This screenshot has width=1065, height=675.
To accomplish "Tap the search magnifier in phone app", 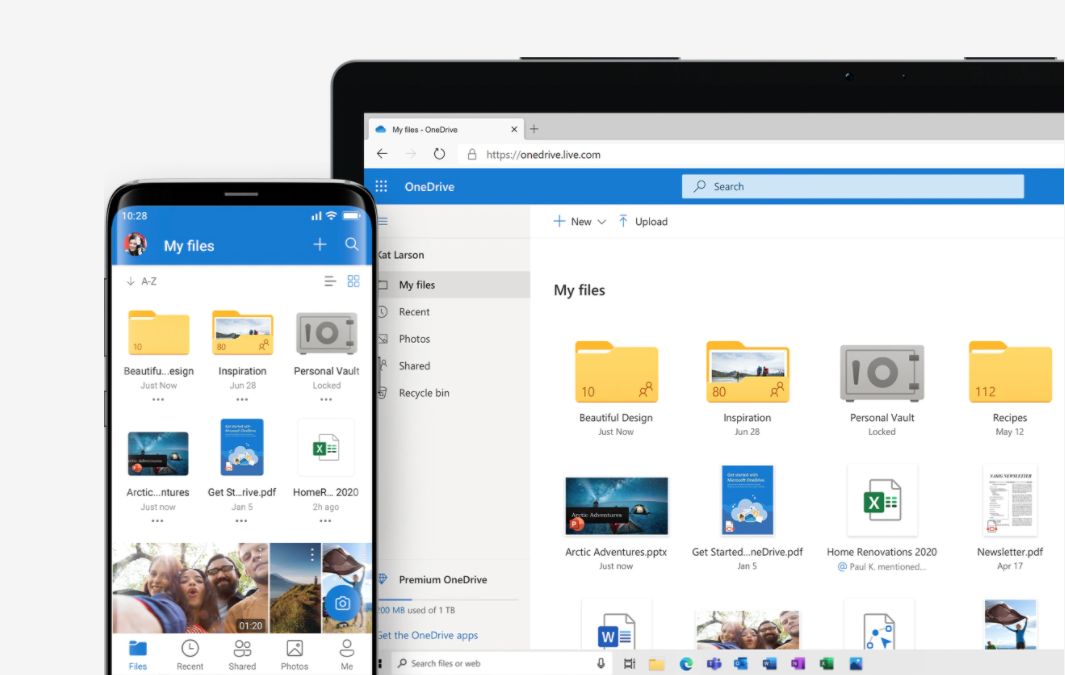I will [x=352, y=244].
